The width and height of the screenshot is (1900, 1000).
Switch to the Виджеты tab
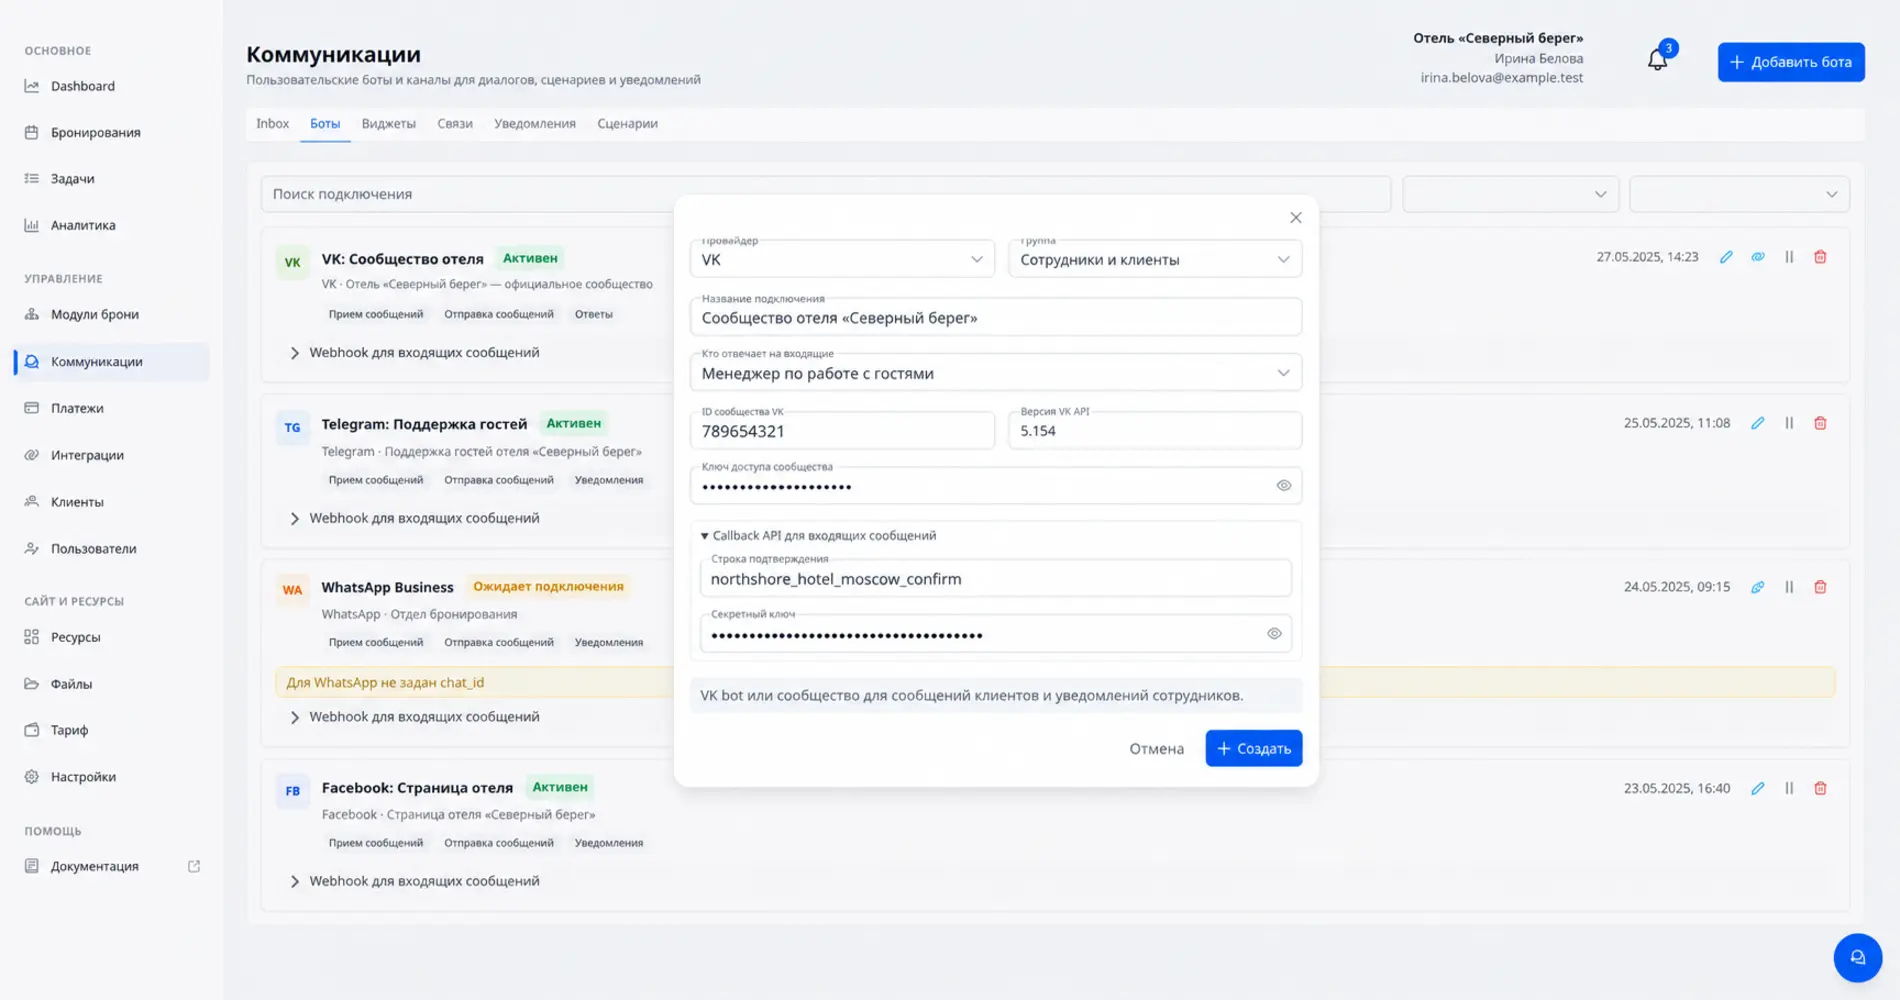pyautogui.click(x=388, y=124)
